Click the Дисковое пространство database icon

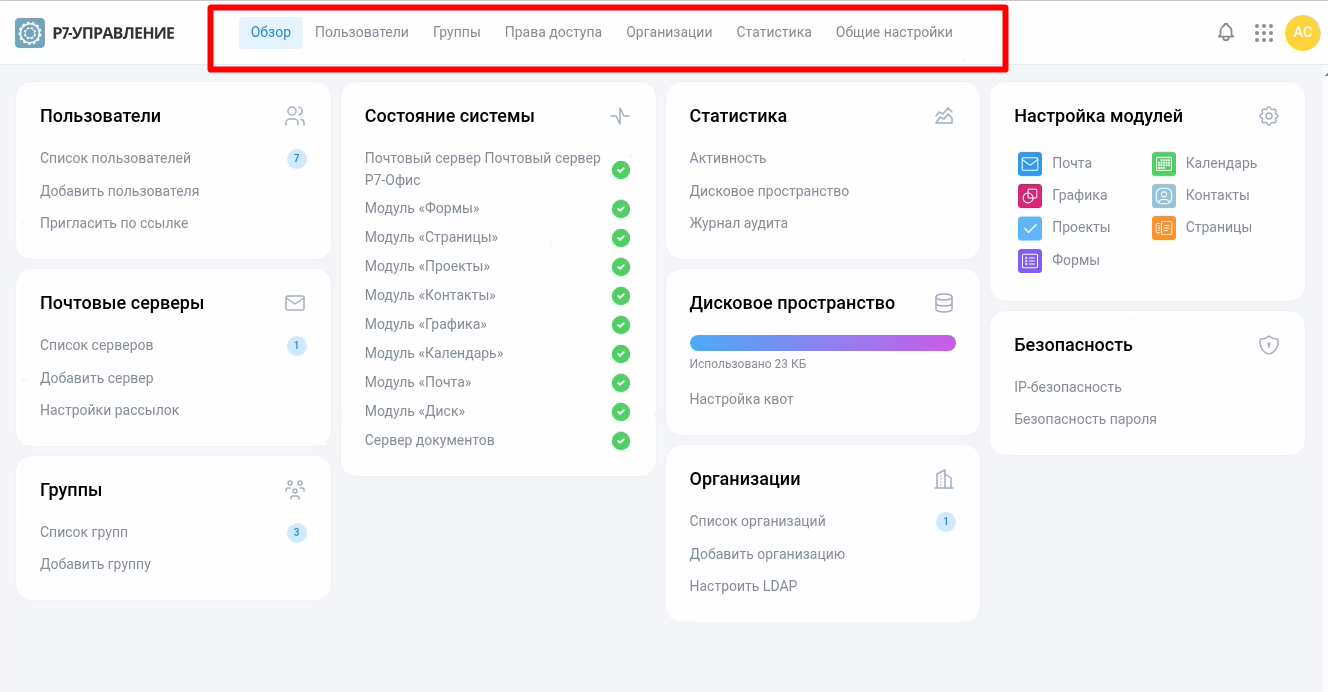point(944,303)
